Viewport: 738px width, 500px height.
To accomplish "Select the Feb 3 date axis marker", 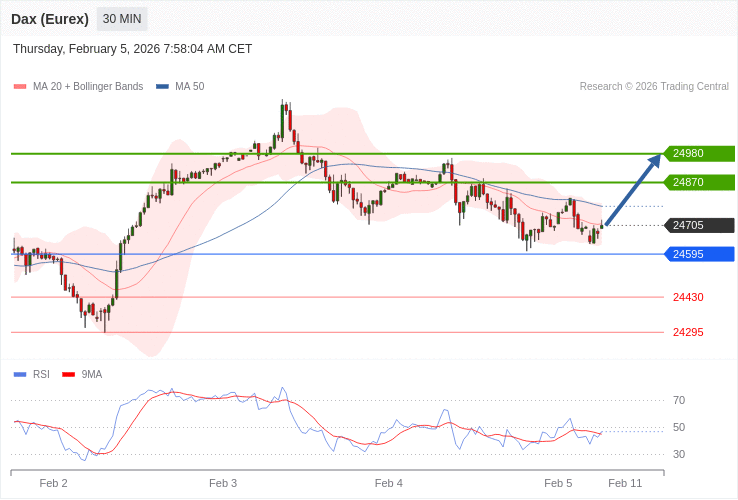I will pos(223,483).
